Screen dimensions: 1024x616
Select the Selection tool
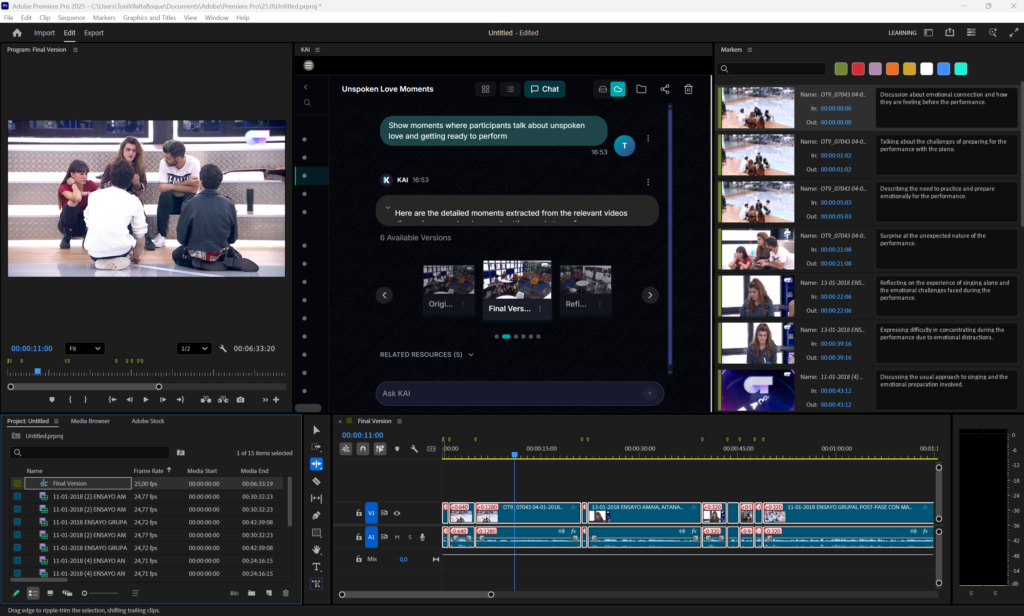point(316,431)
